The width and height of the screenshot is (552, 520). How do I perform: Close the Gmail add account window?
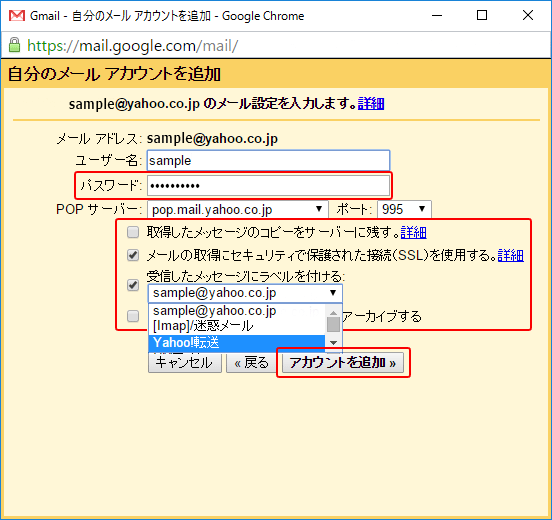point(528,15)
